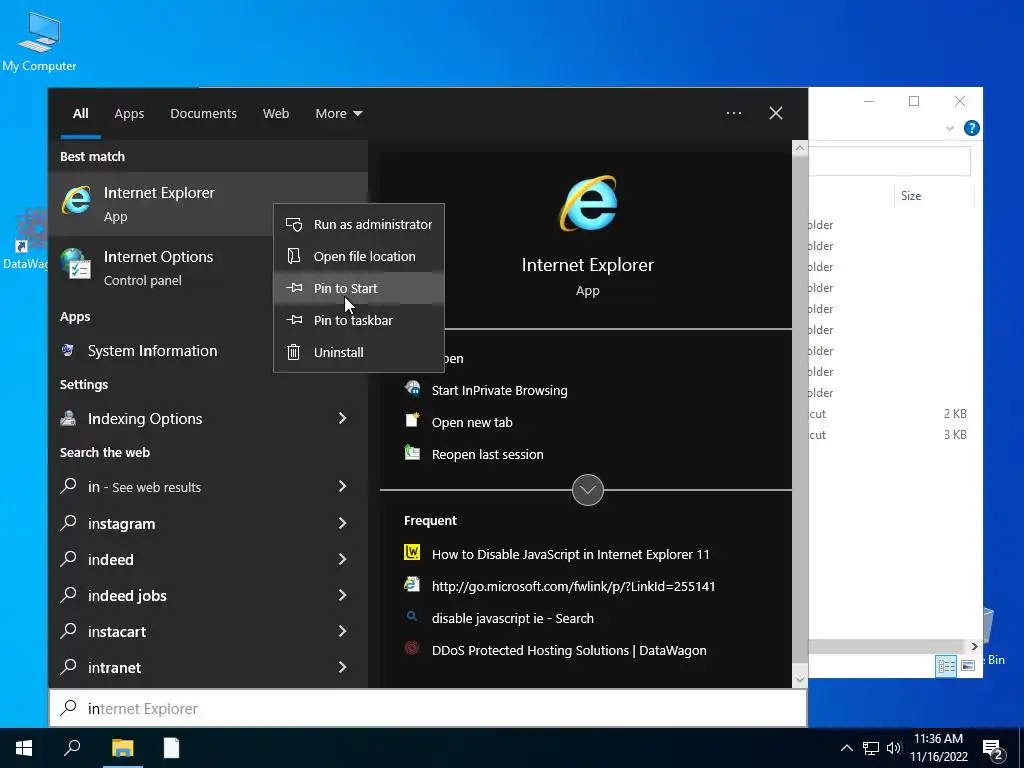The image size is (1024, 768).
Task: Click Start InPrivate Browsing icon
Action: click(x=412, y=389)
